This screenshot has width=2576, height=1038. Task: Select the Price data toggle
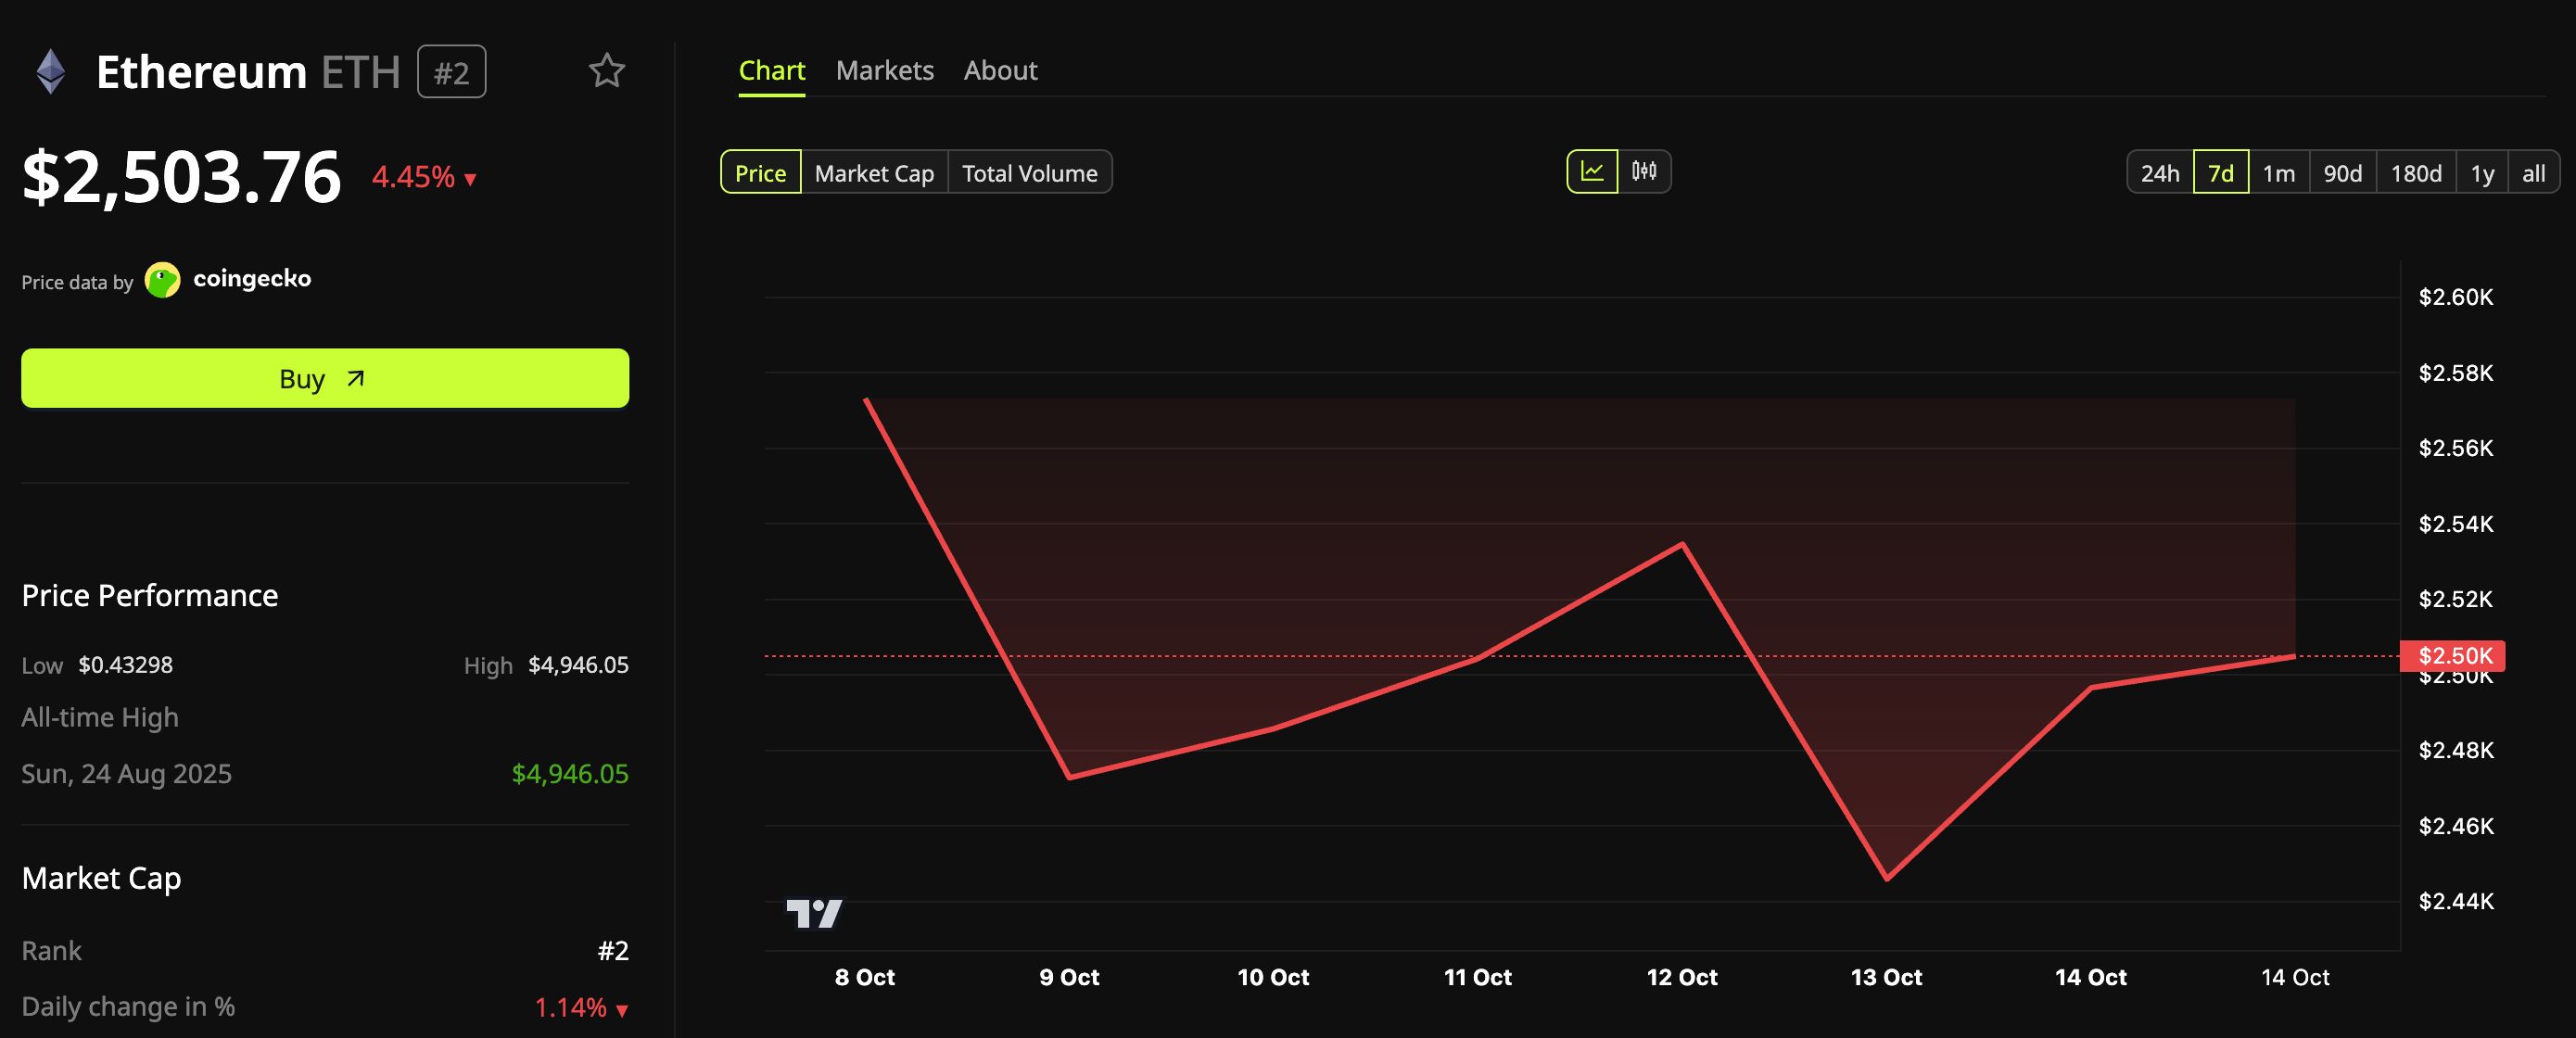pyautogui.click(x=761, y=172)
